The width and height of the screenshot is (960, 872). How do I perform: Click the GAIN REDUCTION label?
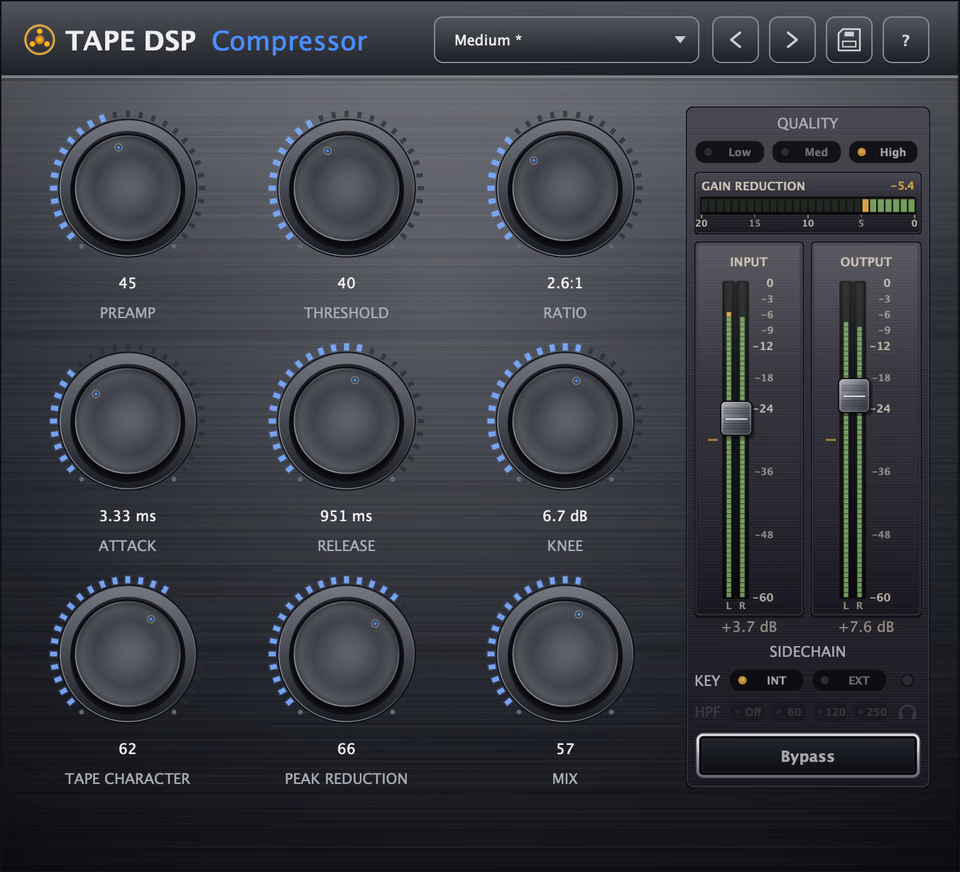click(x=753, y=186)
